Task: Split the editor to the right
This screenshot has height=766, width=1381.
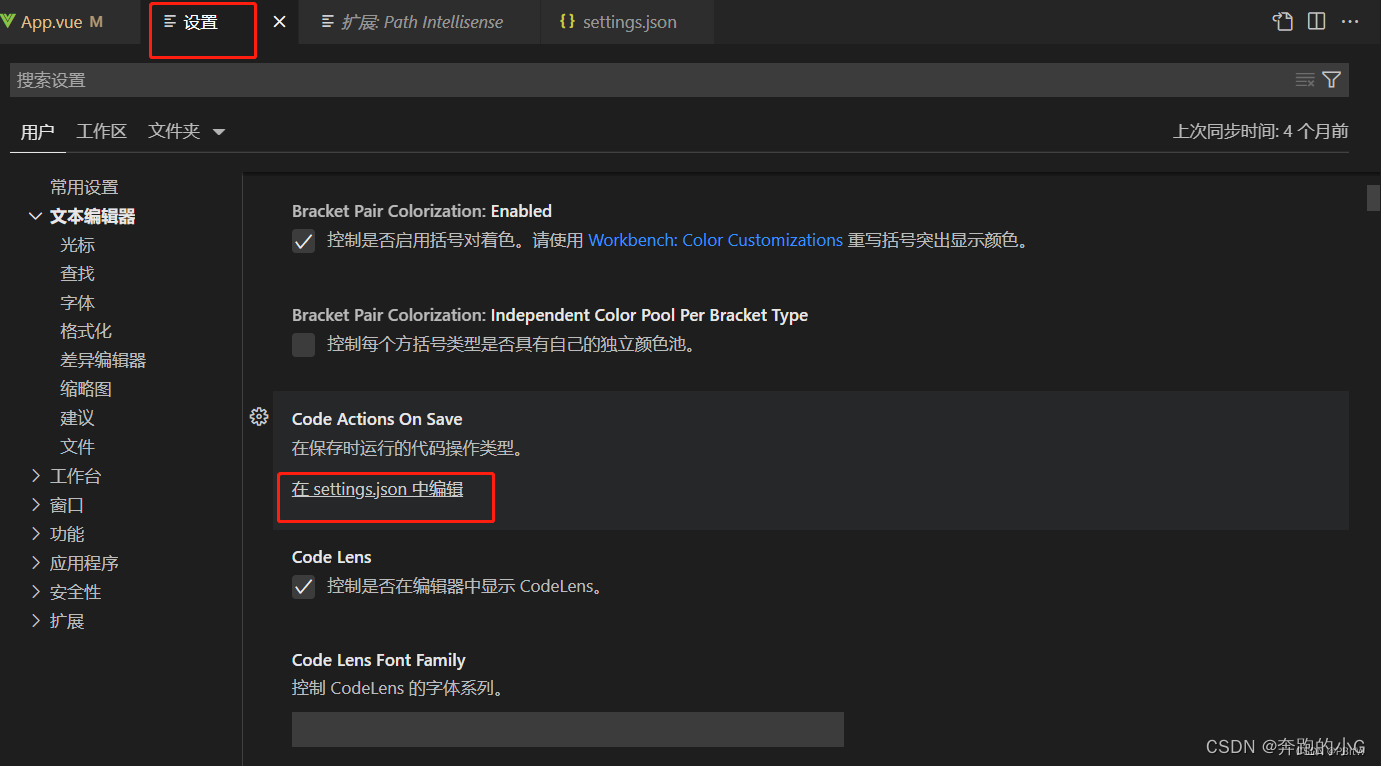Action: click(1317, 22)
